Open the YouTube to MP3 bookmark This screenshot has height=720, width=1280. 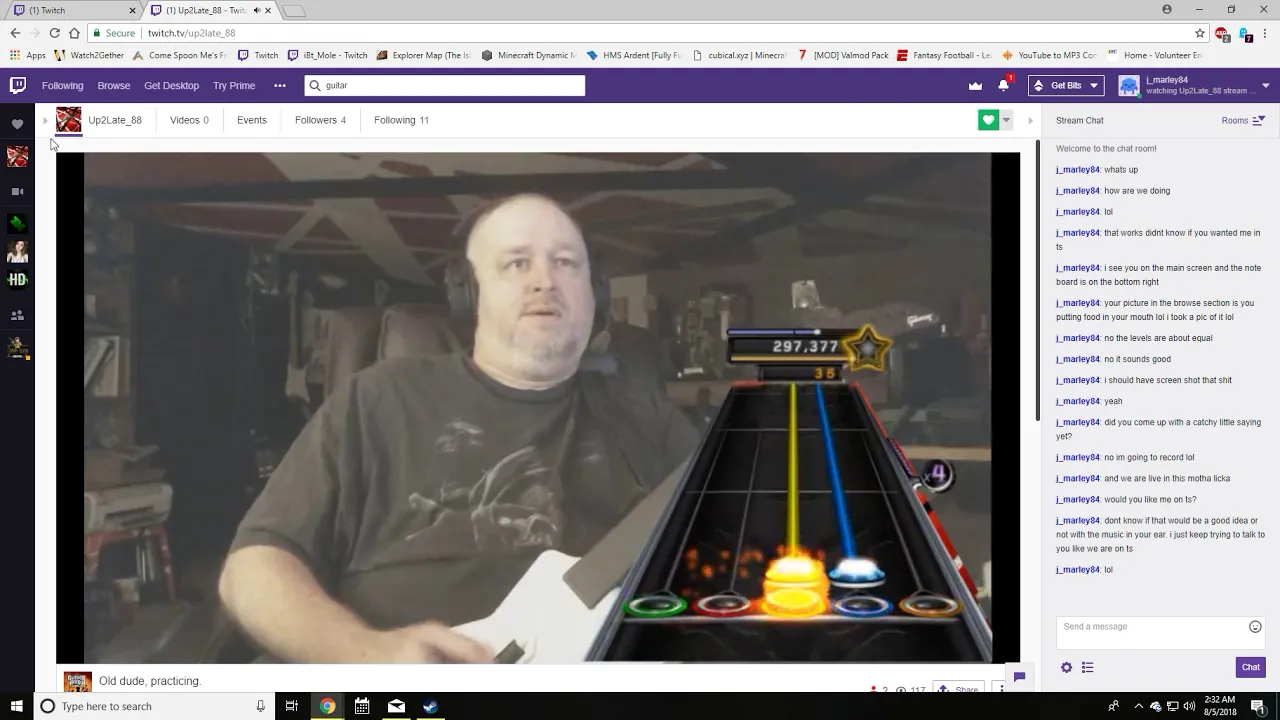1049,56
